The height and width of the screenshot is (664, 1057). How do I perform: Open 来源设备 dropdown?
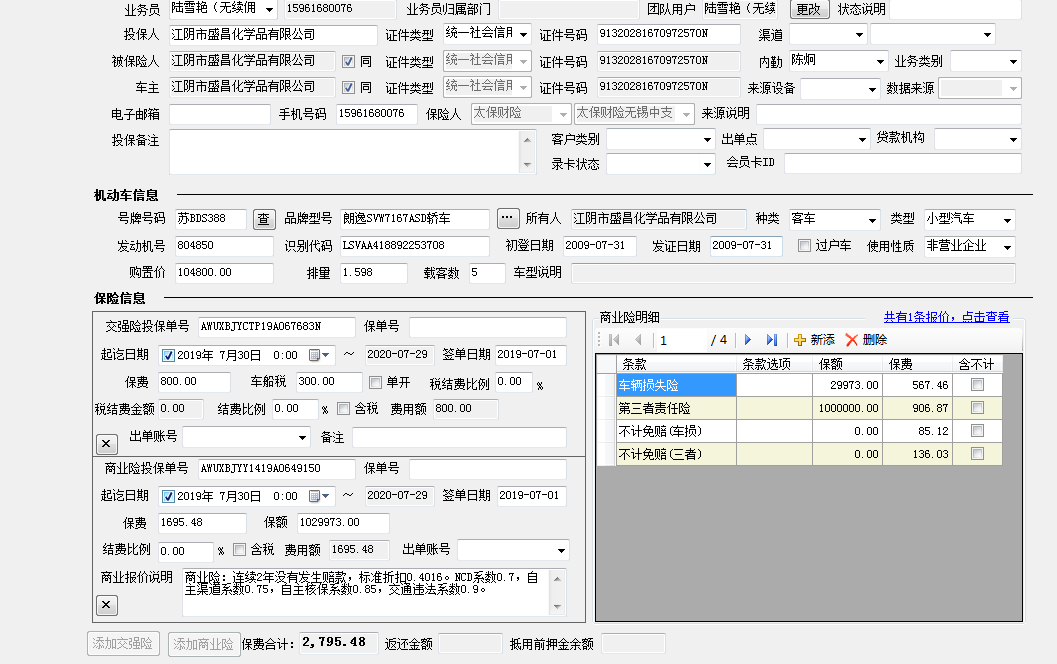872,89
